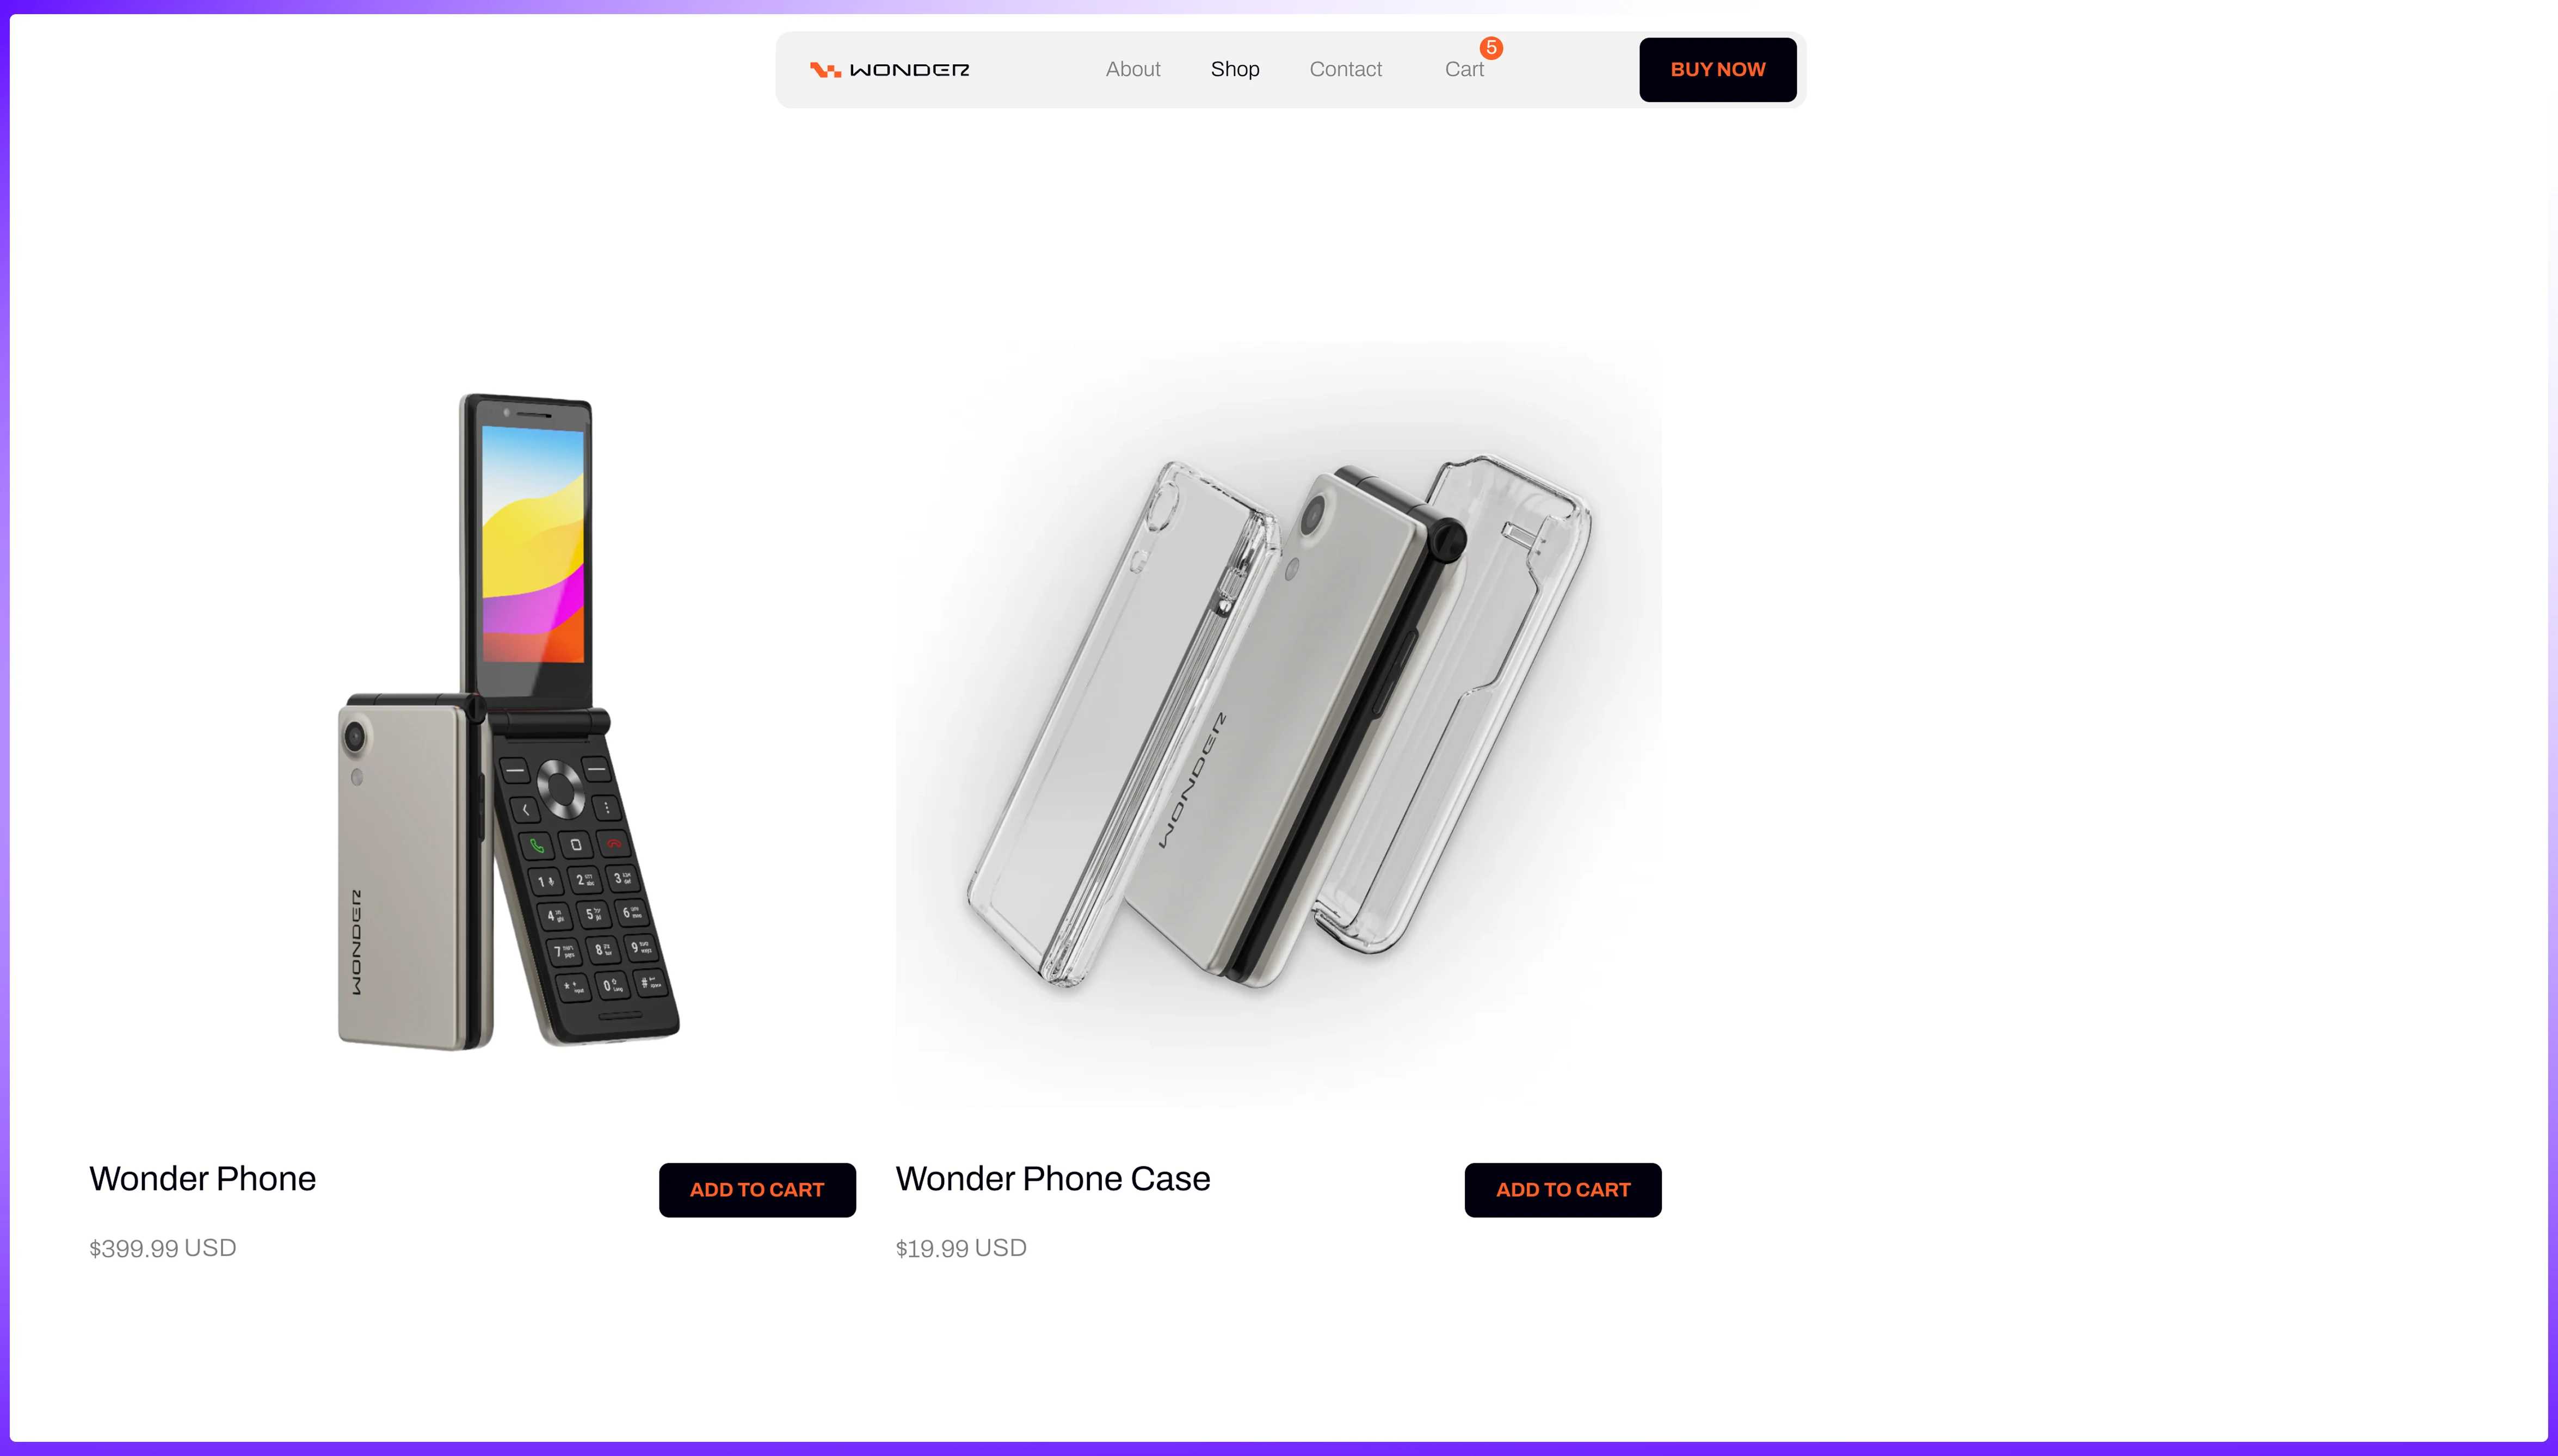Add Wonder Phone Case to cart
The height and width of the screenshot is (1456, 2558).
point(1563,1190)
